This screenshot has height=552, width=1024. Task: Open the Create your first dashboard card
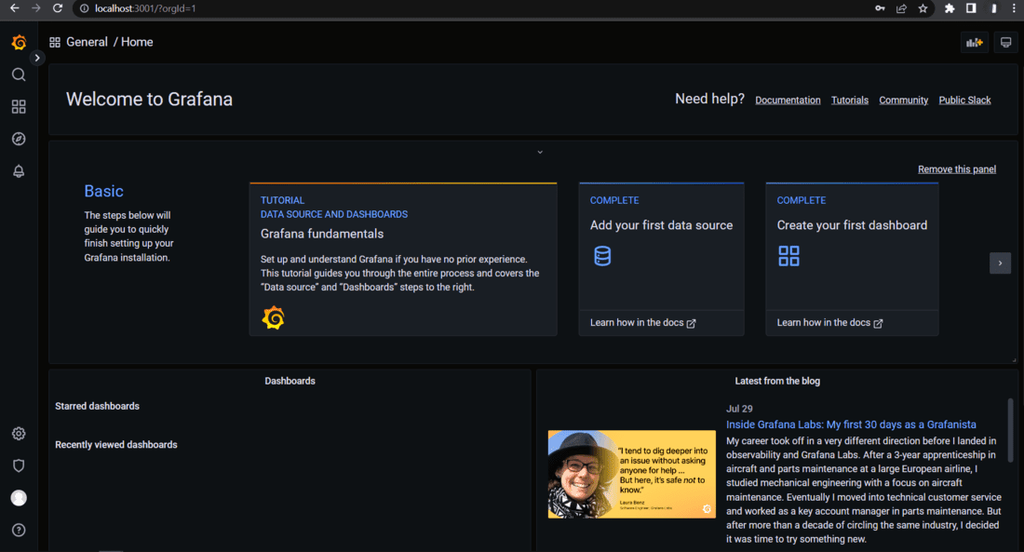point(852,246)
